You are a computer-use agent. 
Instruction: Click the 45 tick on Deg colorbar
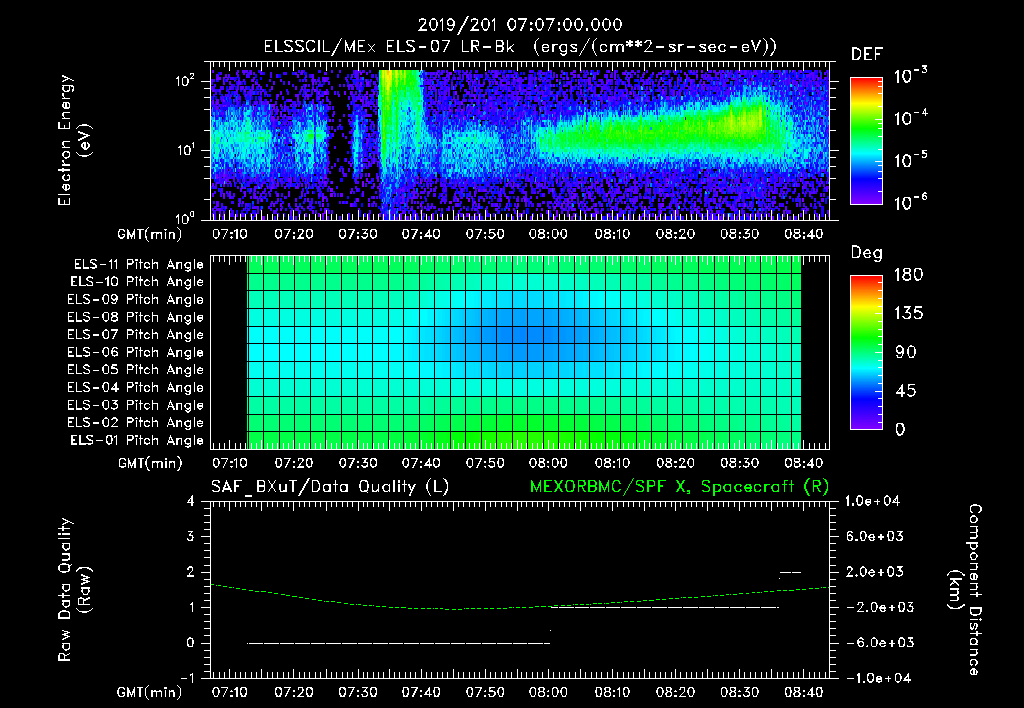tap(906, 391)
